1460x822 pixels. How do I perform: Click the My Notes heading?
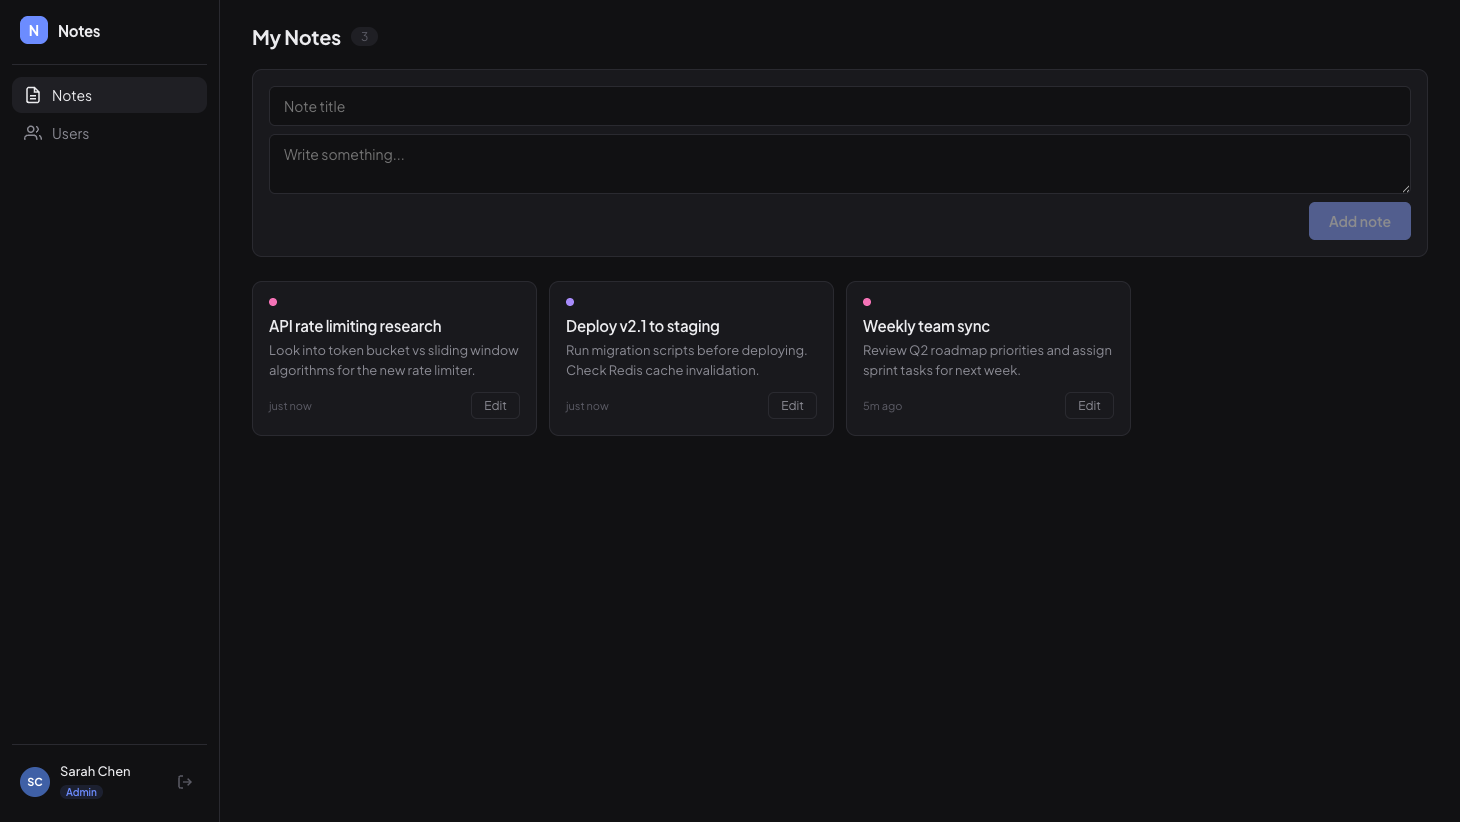296,37
